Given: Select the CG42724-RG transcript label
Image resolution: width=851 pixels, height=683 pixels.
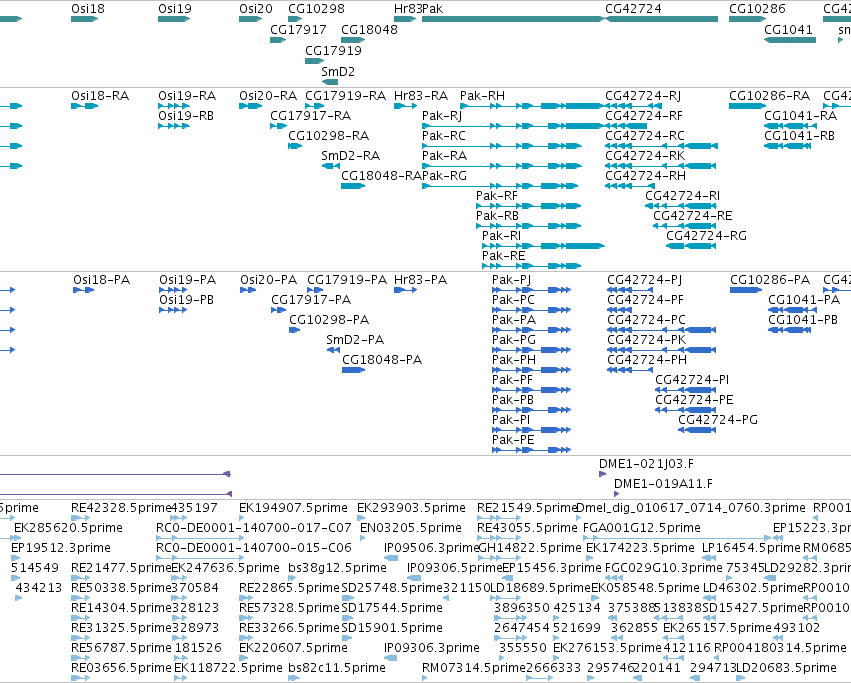Looking at the screenshot, I should (707, 236).
